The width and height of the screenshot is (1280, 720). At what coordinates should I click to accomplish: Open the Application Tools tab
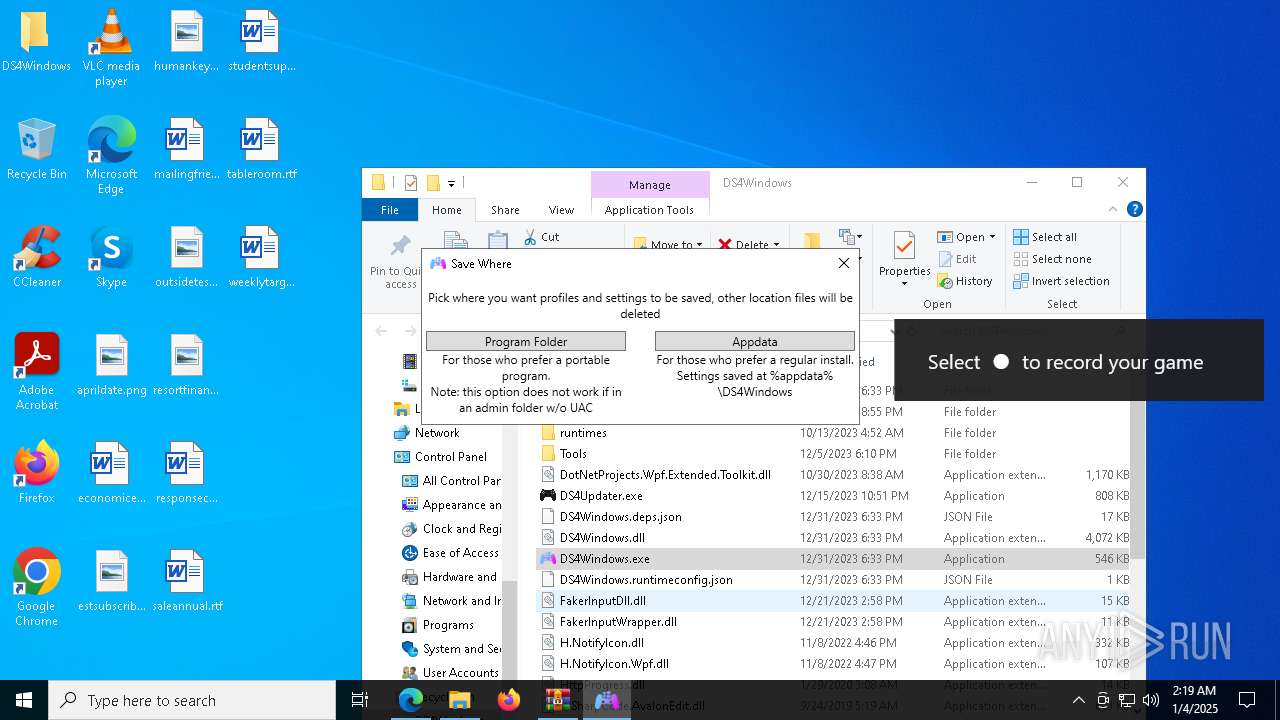[x=649, y=210]
